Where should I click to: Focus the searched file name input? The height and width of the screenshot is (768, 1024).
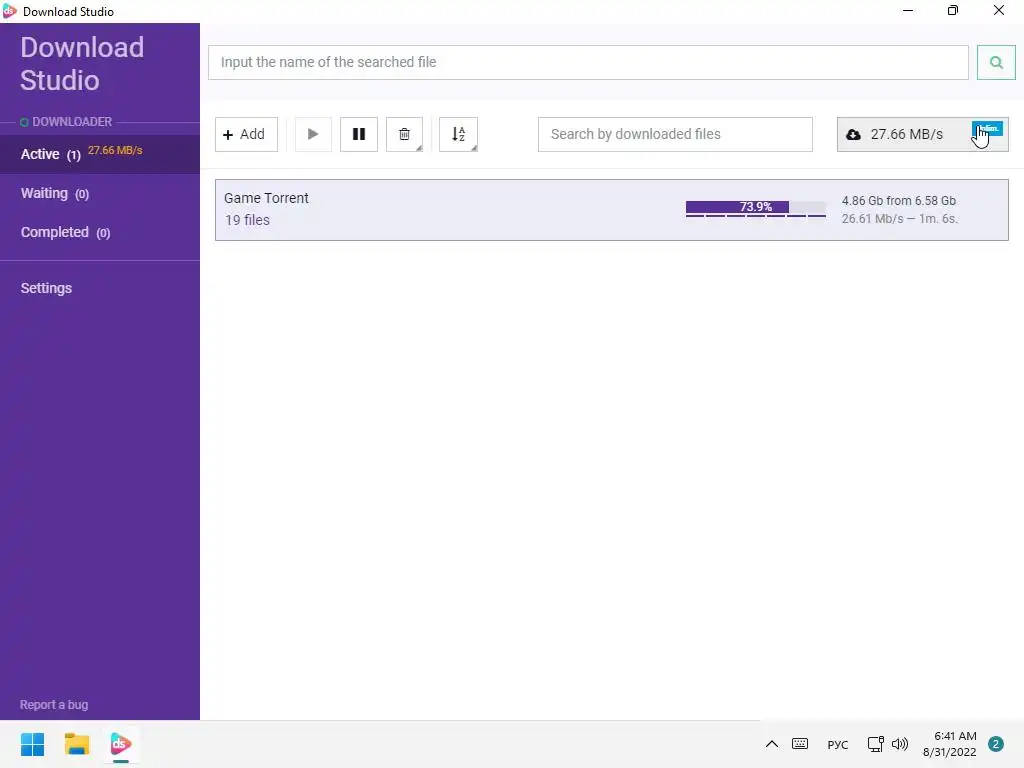[588, 63]
